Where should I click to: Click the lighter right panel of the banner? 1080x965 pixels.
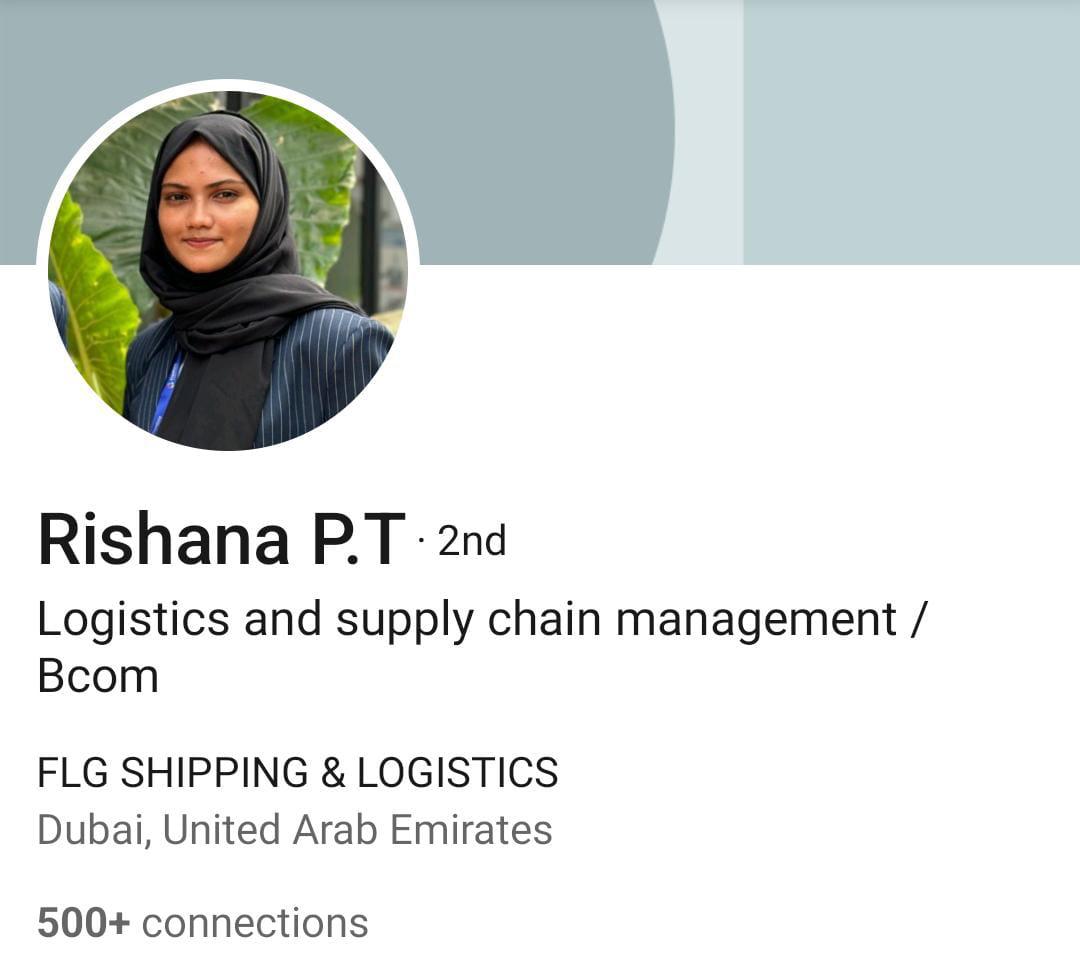[911, 132]
